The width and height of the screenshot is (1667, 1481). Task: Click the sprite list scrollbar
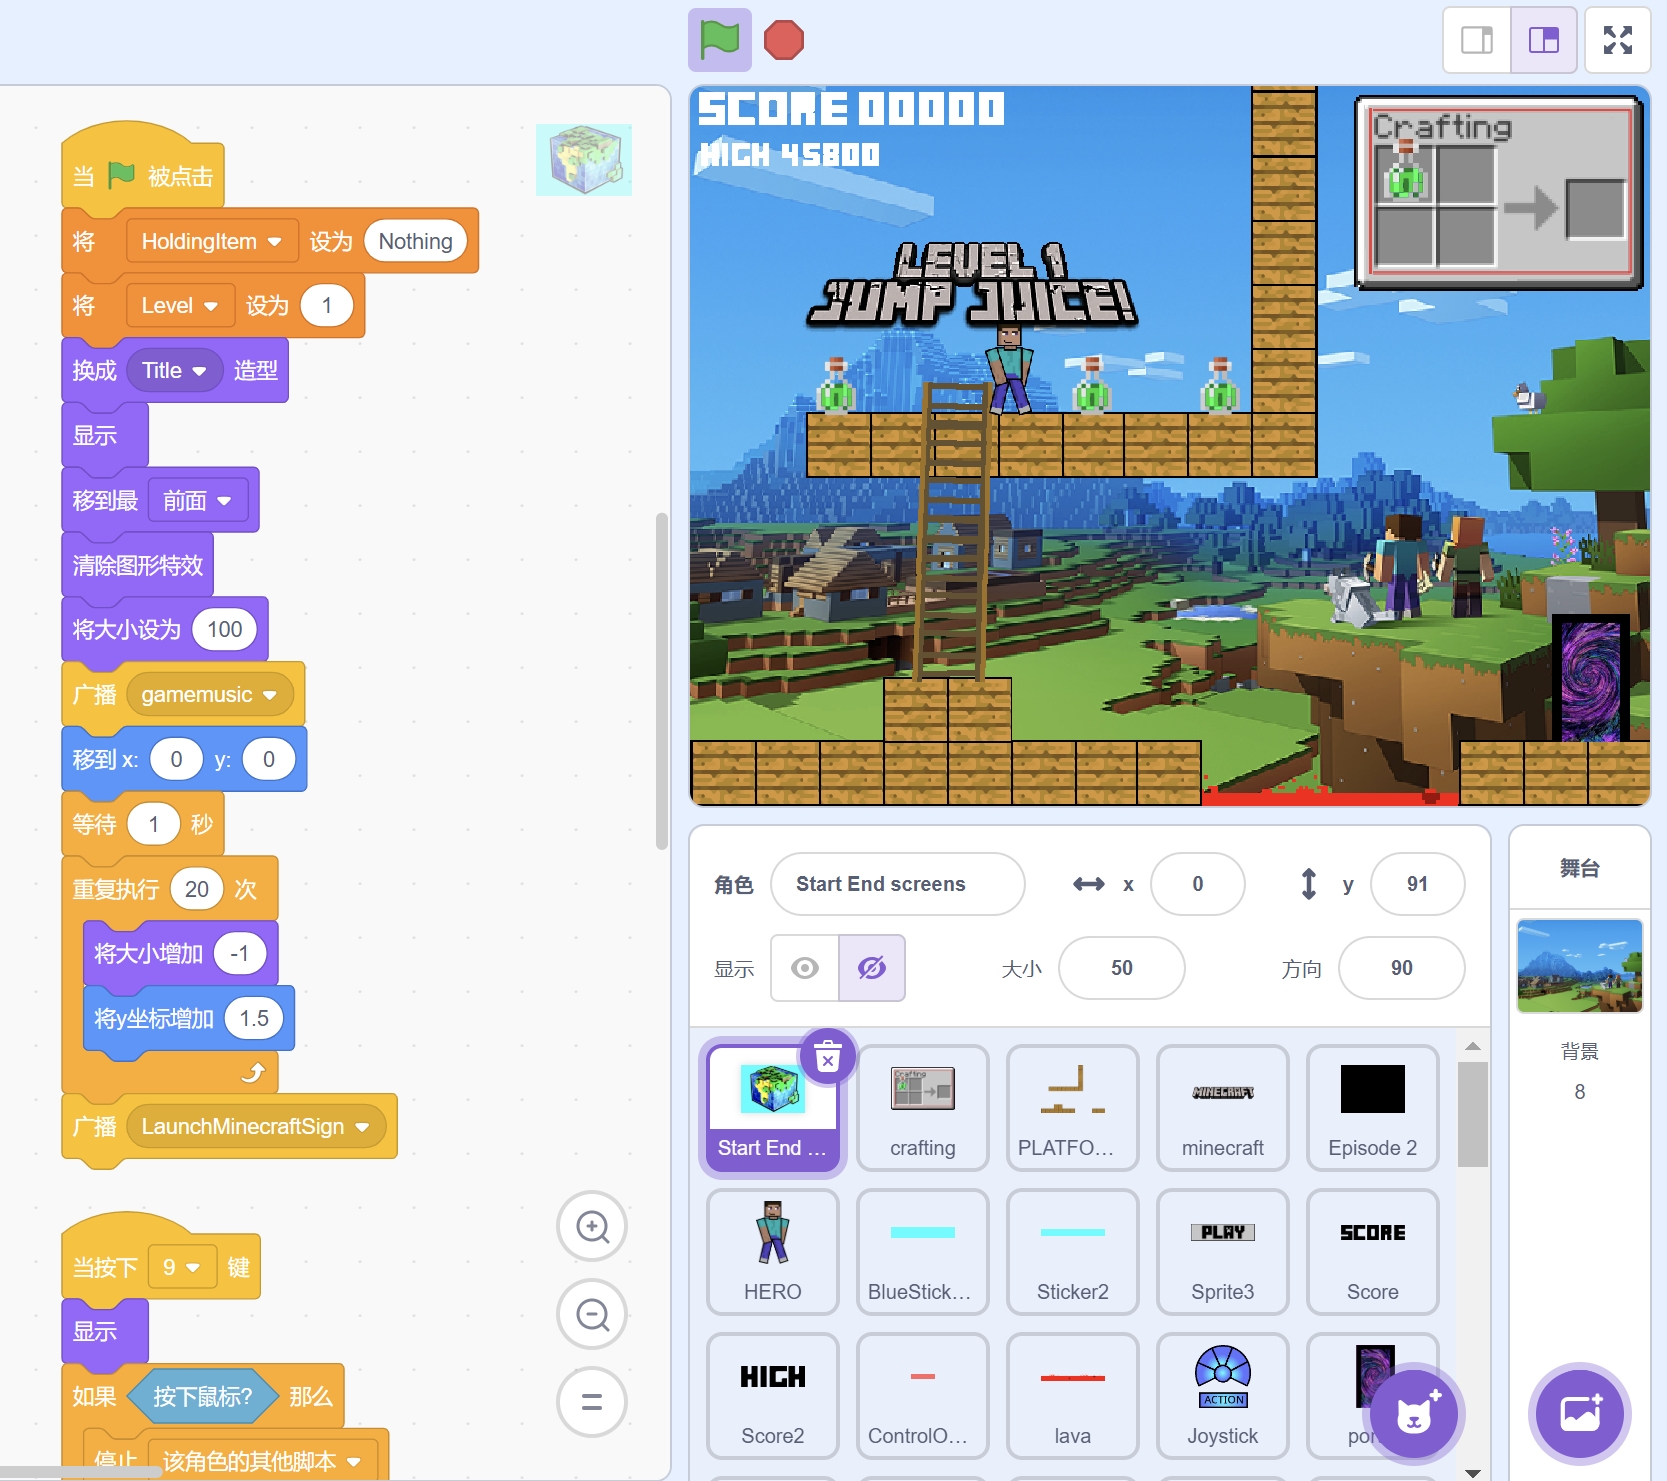[1472, 1114]
